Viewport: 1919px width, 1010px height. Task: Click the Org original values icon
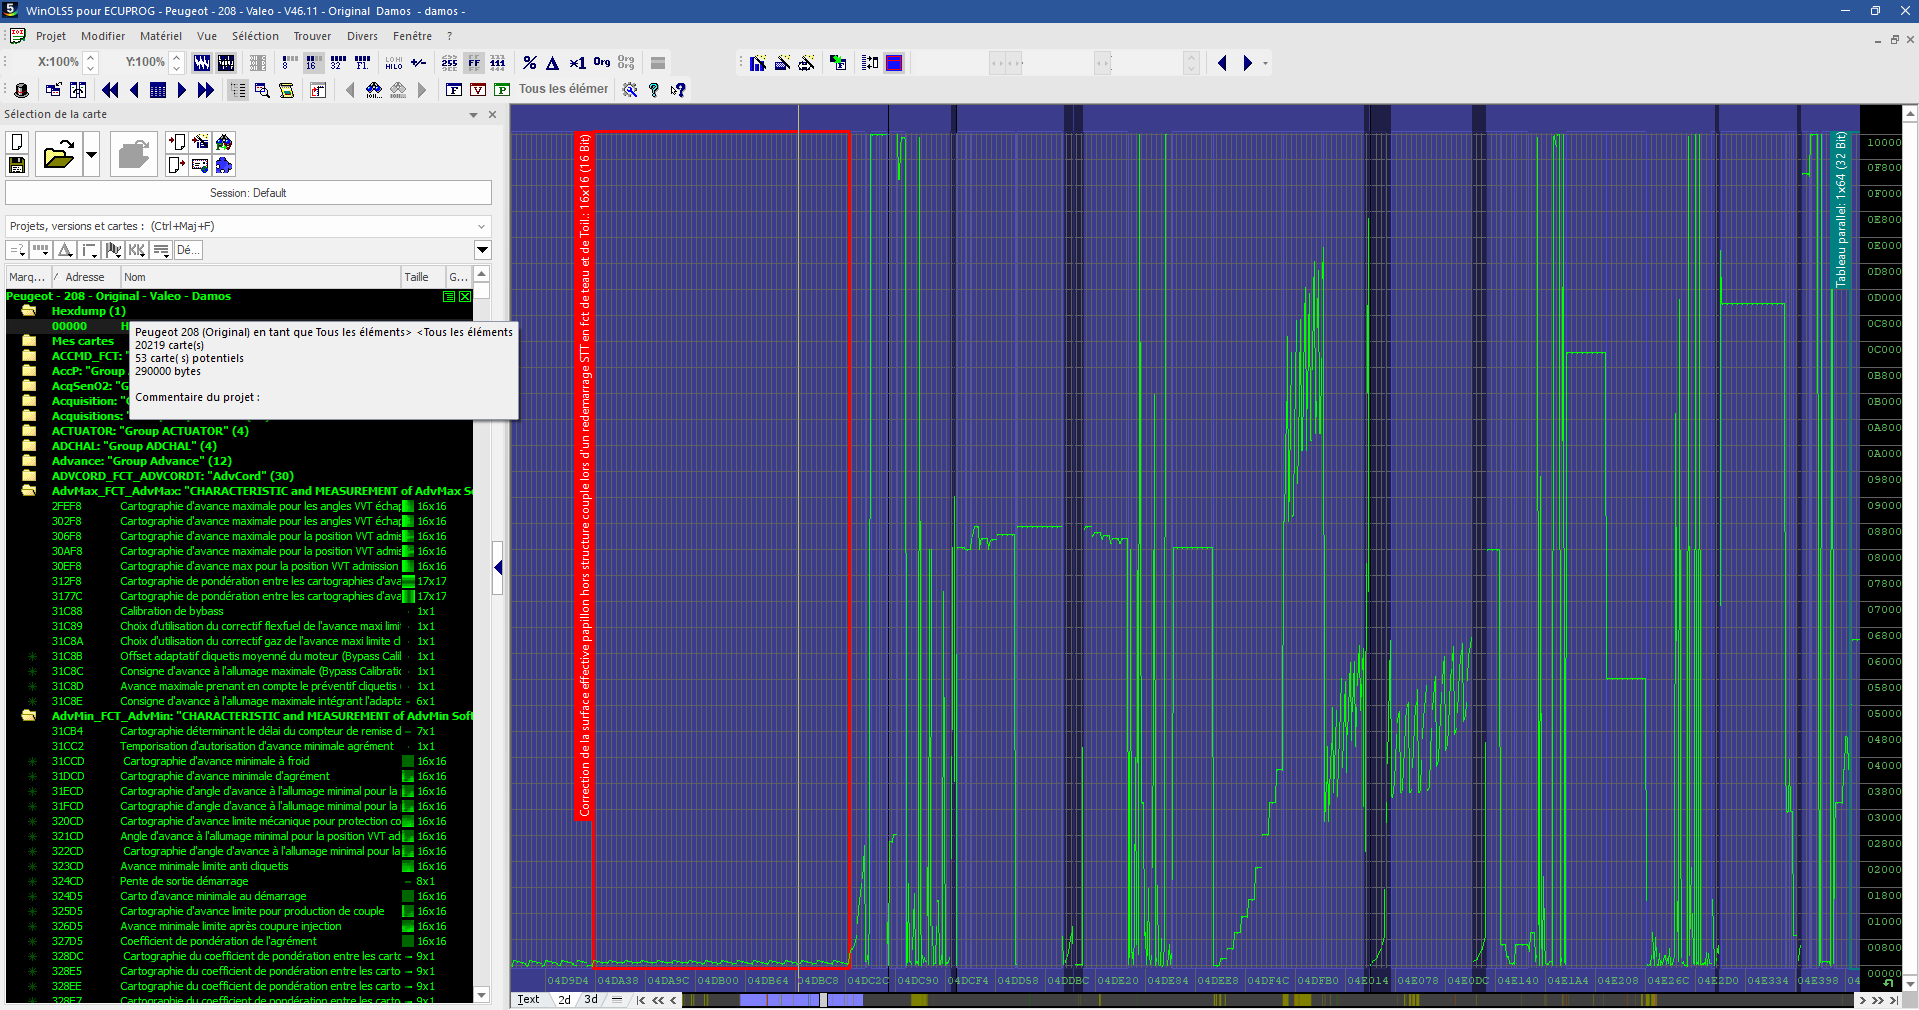[602, 62]
